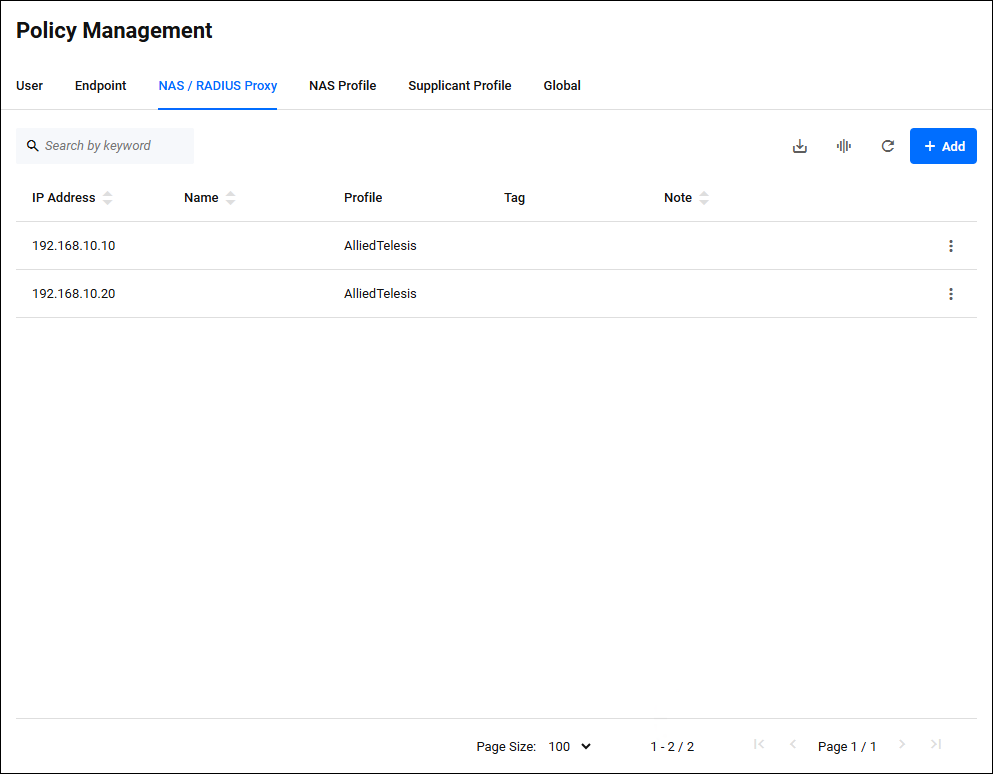The image size is (993, 774).
Task: Click the waveform icon in the toolbar
Action: coord(844,146)
